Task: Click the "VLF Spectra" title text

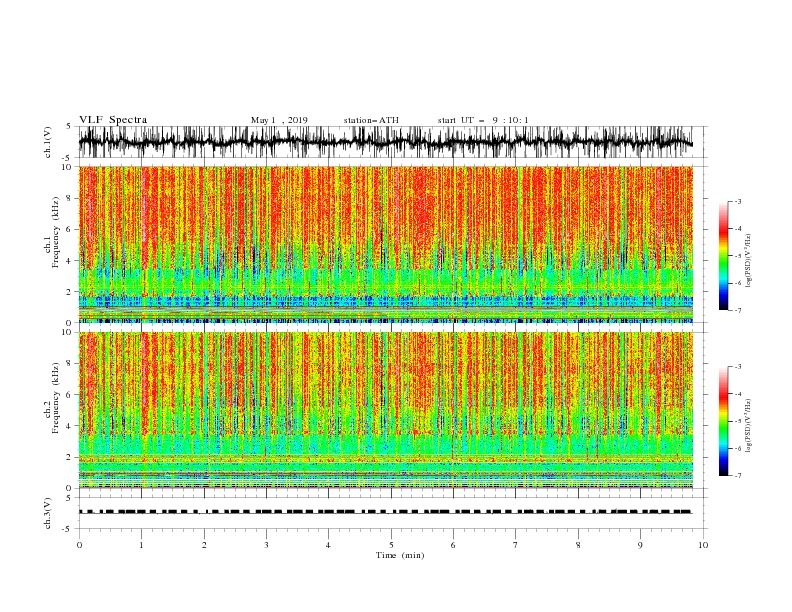Action: (113, 120)
